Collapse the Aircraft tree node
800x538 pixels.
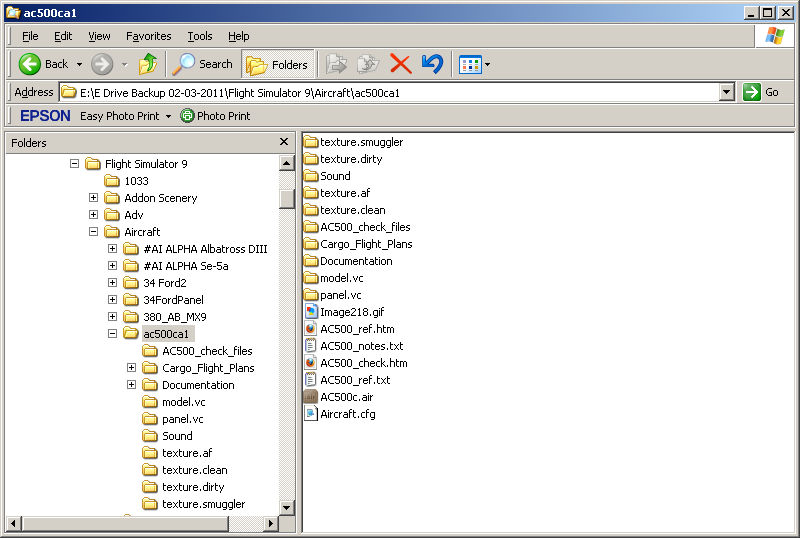93,231
